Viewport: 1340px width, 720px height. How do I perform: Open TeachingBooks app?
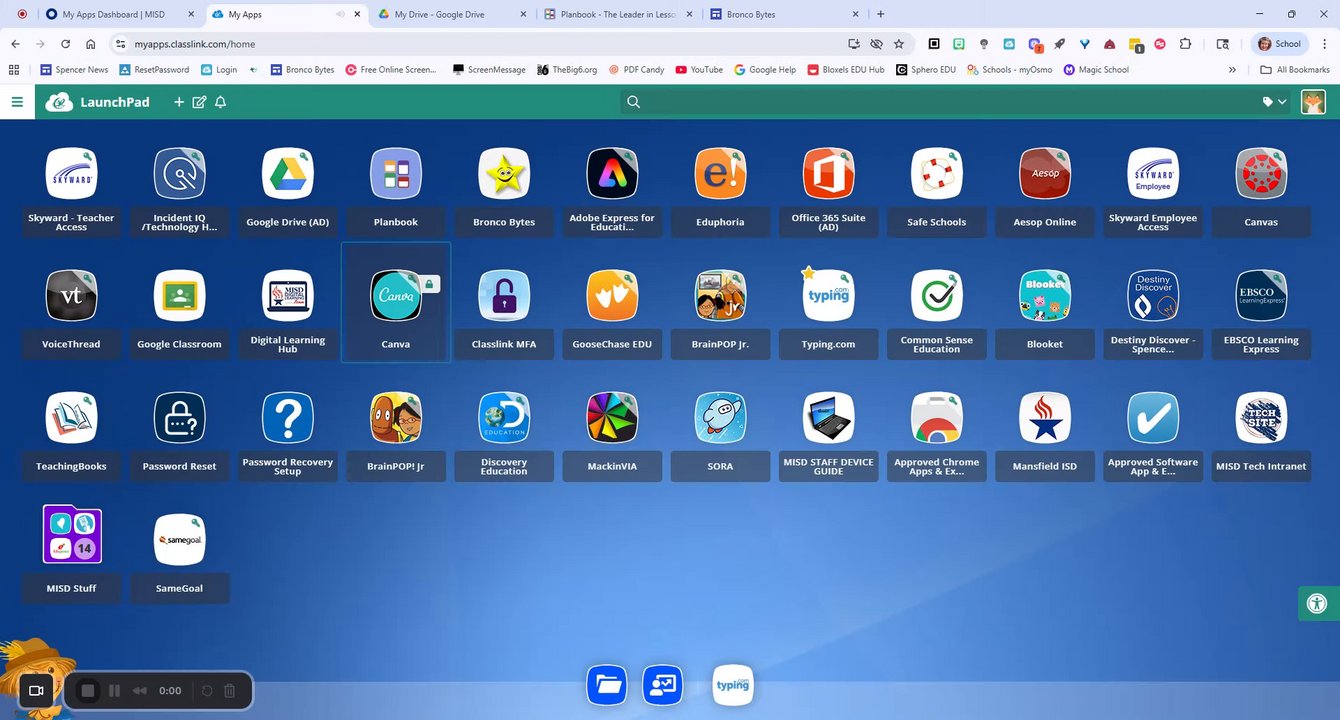(x=71, y=418)
